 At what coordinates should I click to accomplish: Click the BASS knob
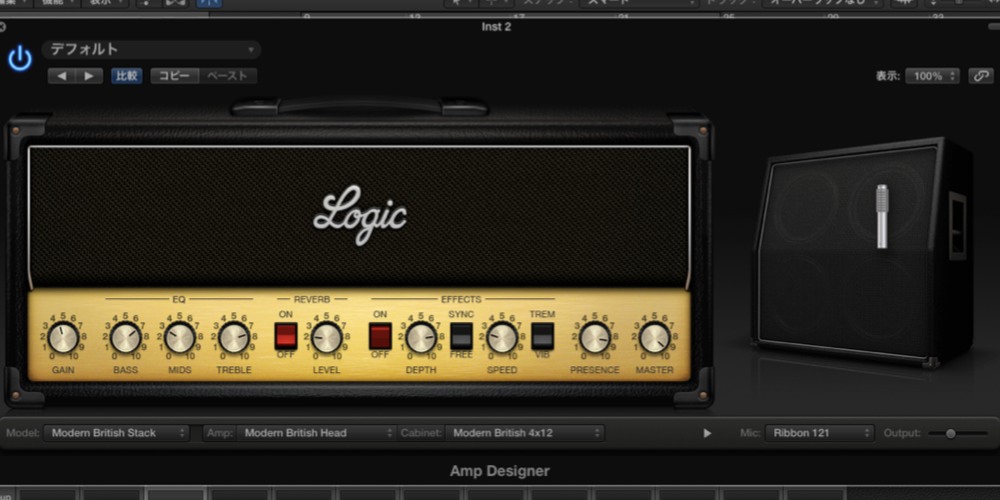126,337
